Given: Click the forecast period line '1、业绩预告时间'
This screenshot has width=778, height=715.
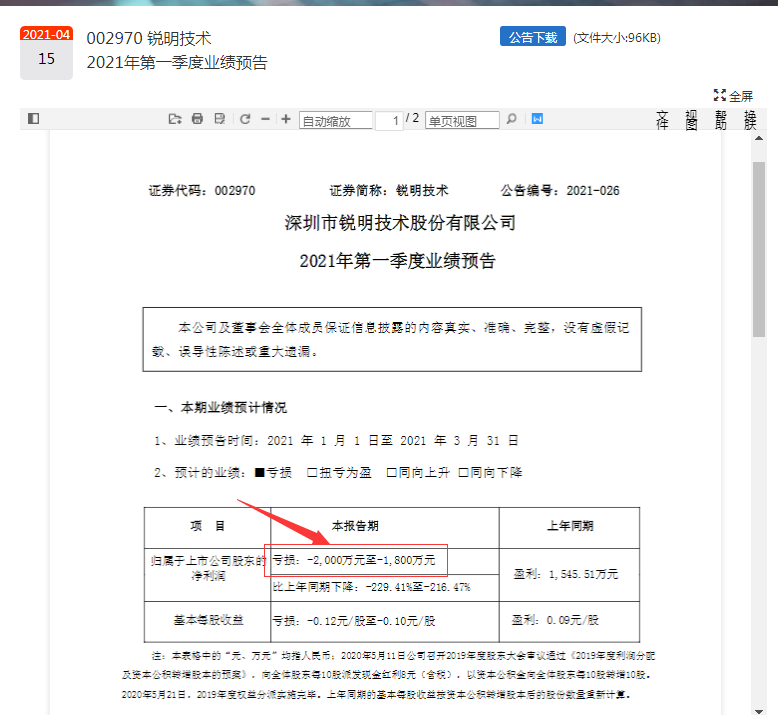Looking at the screenshot, I should click(336, 441).
